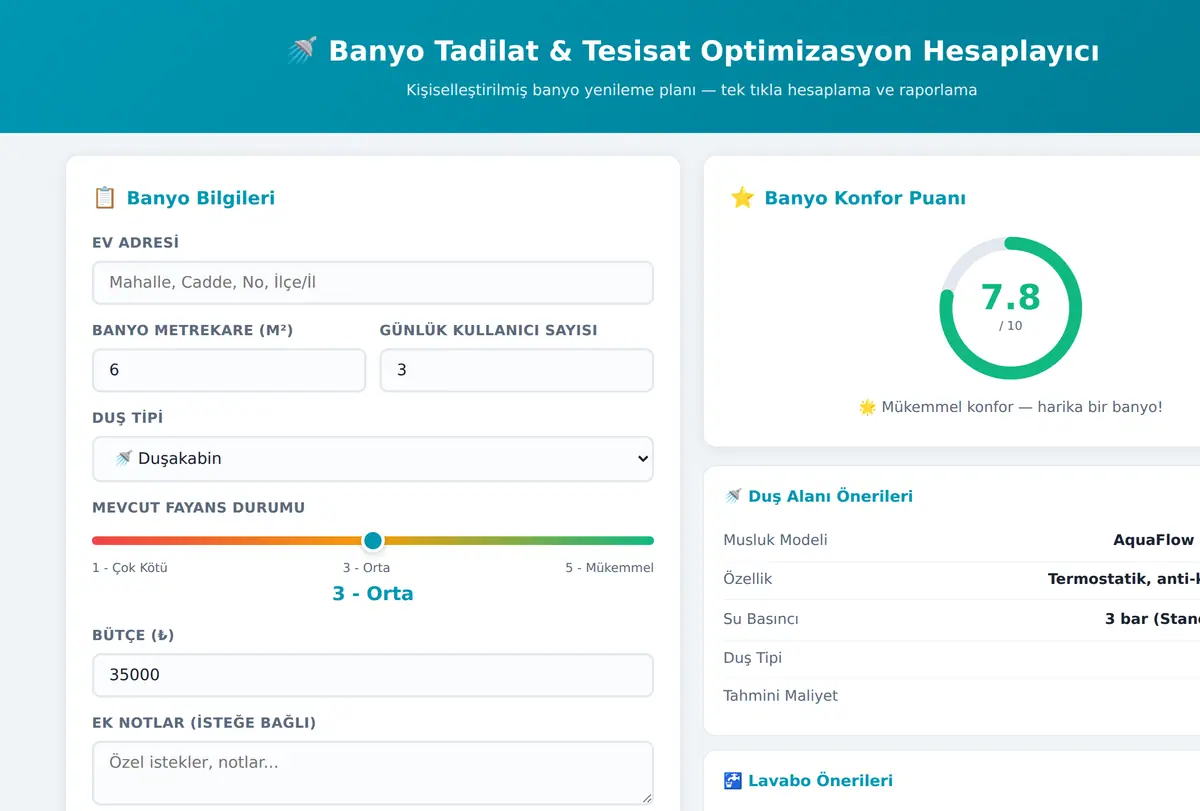1200x811 pixels.
Task: Click the Günlük Kullanıcı Sayısı field
Action: [x=516, y=370]
